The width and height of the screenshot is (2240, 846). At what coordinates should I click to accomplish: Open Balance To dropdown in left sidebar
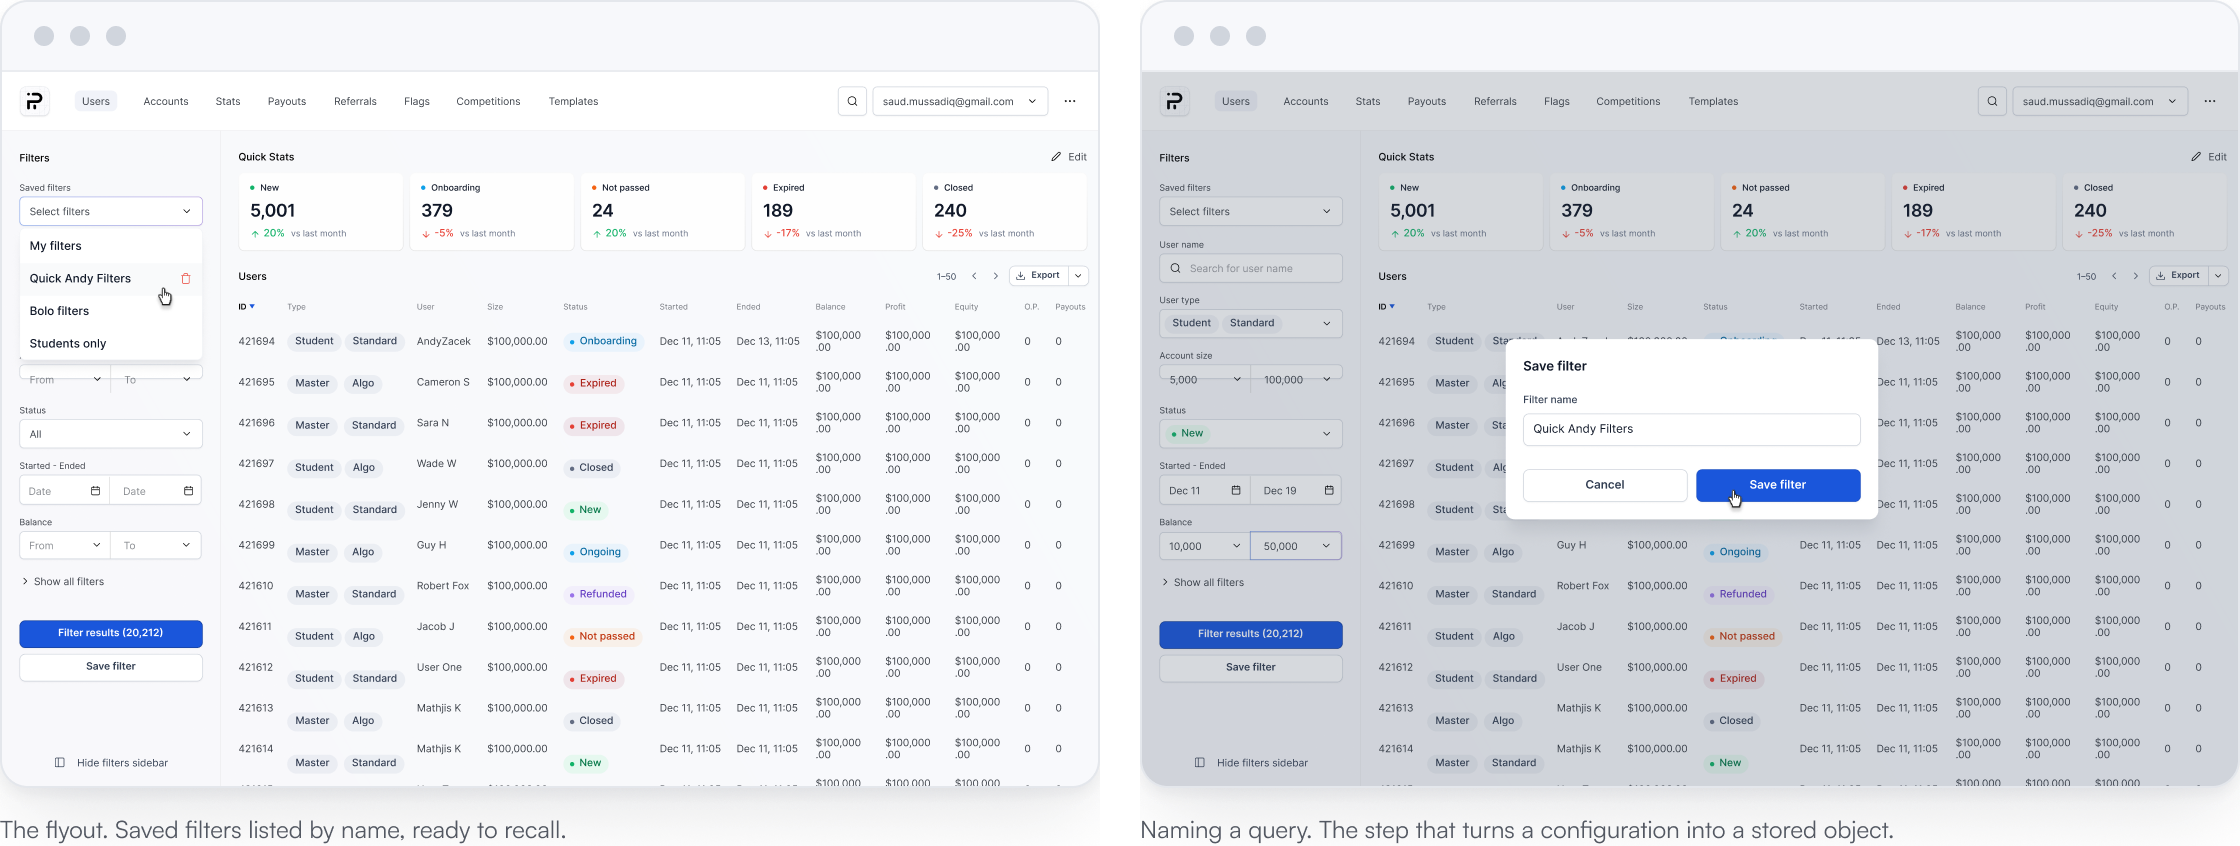coord(157,546)
